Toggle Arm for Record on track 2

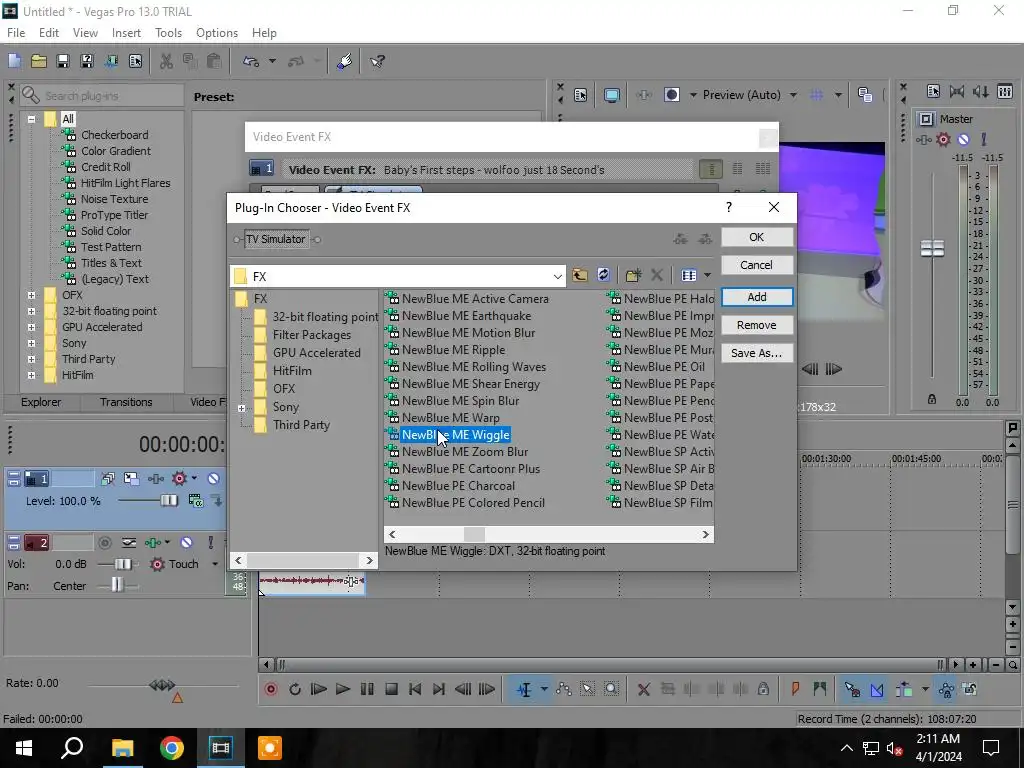pos(104,543)
